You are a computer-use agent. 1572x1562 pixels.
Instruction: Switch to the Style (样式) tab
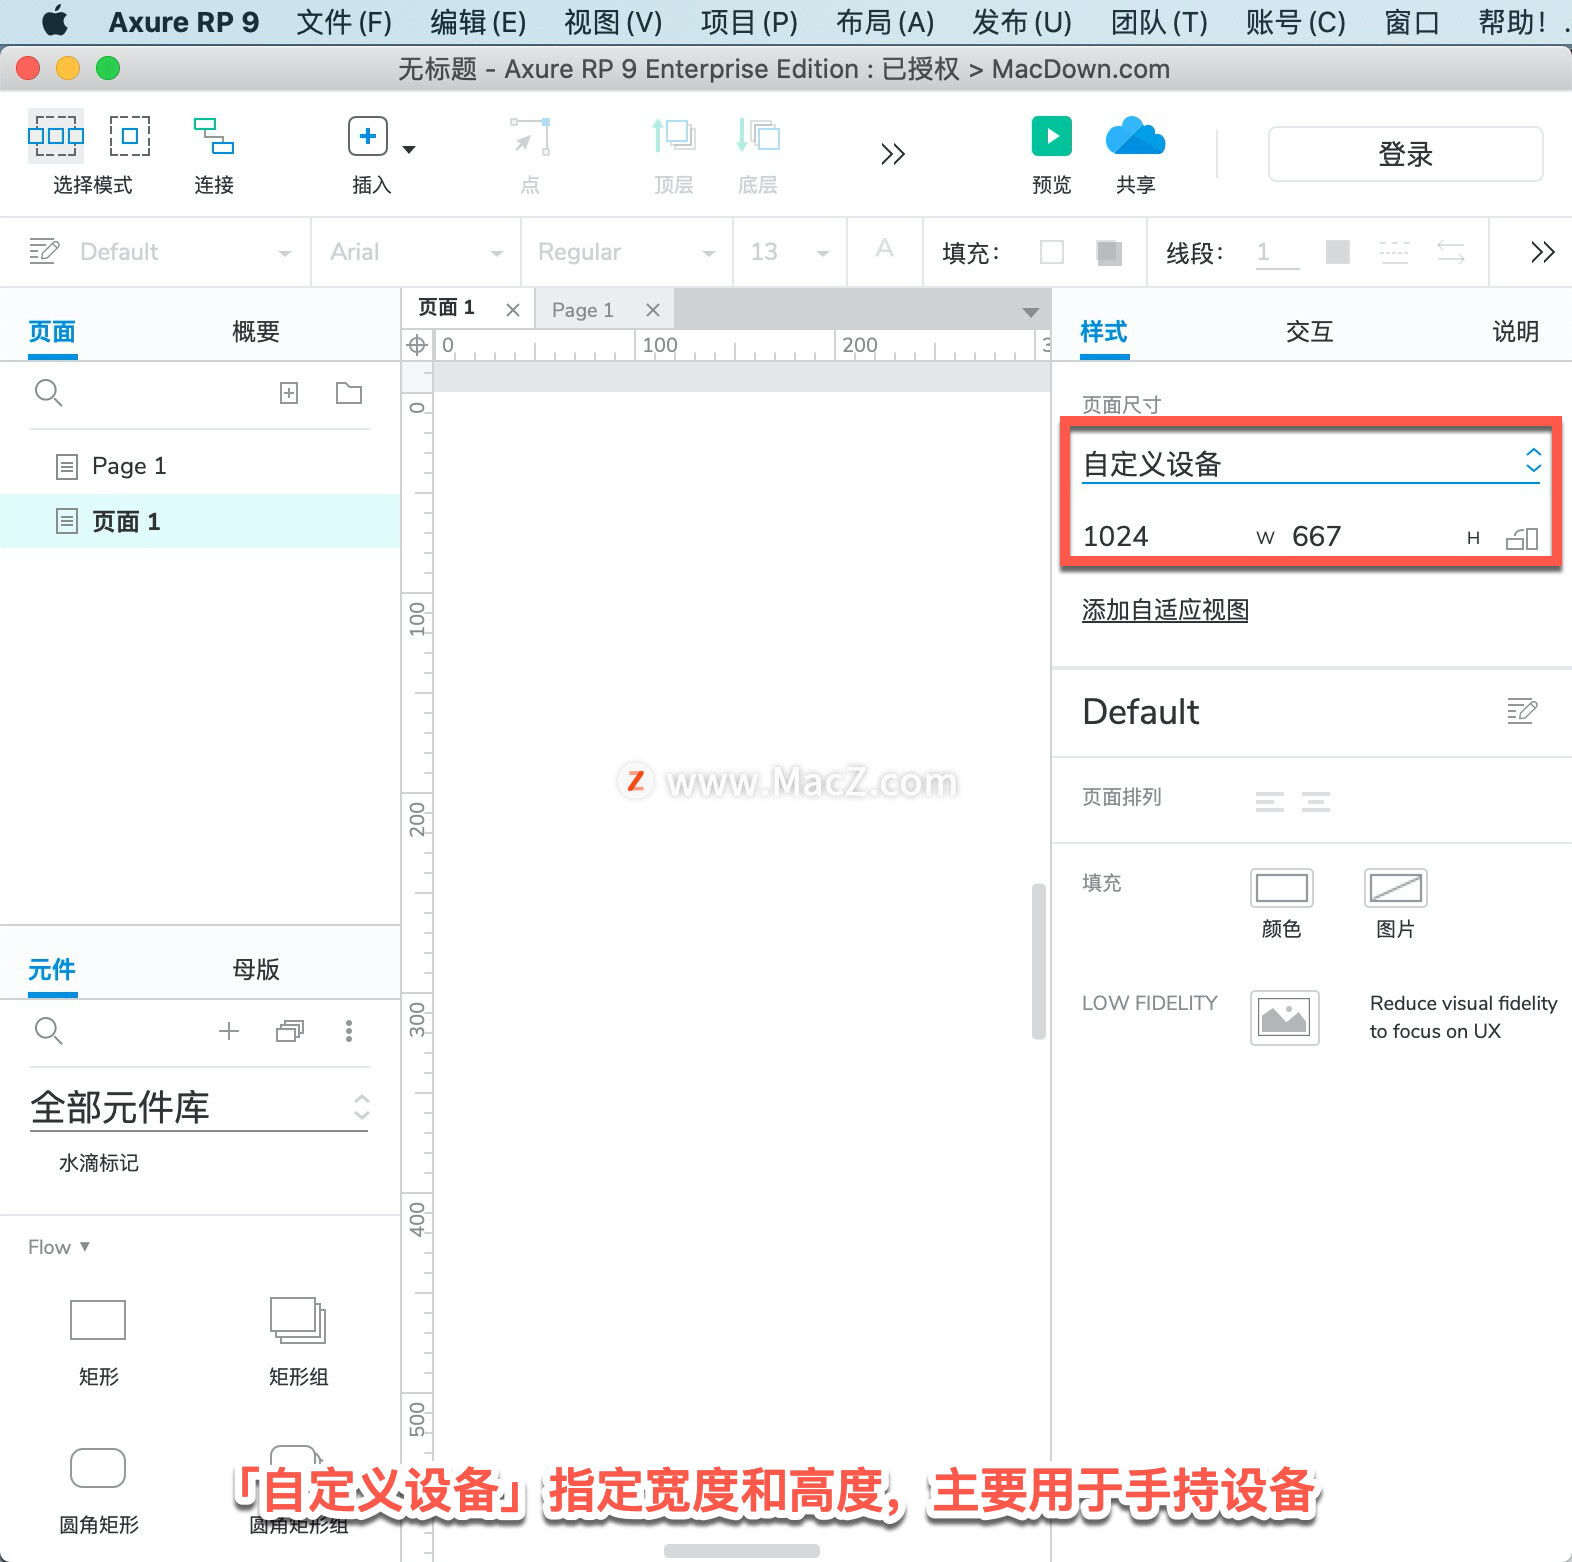(x=1104, y=331)
